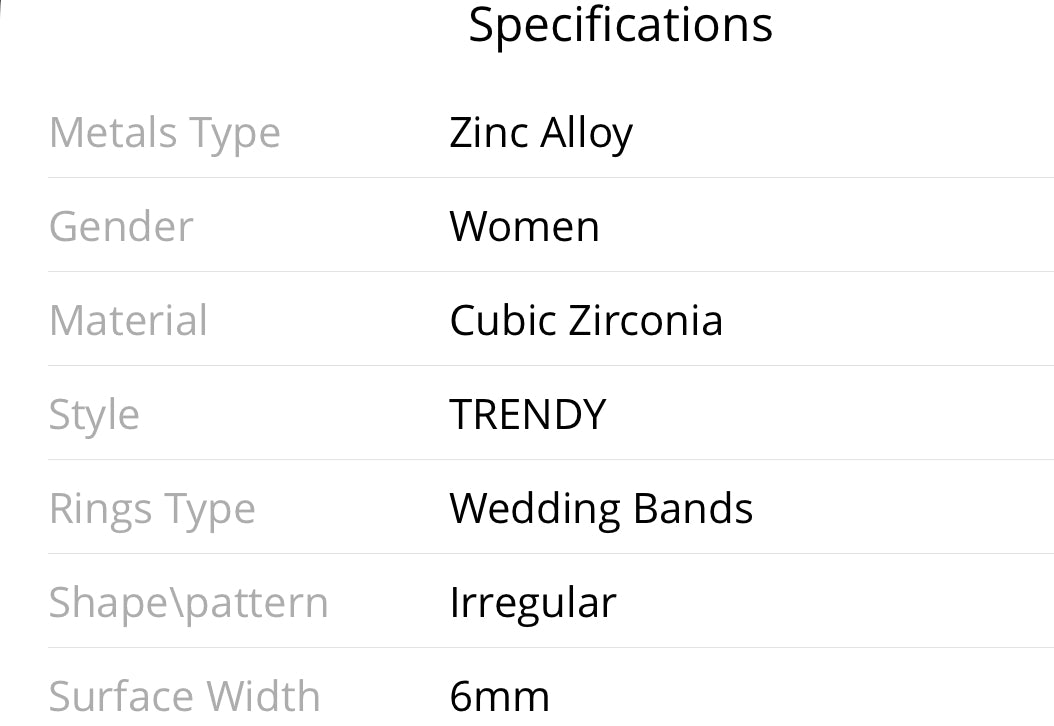Select the Style label
Screen dimensions: 1054x726
coord(94,416)
